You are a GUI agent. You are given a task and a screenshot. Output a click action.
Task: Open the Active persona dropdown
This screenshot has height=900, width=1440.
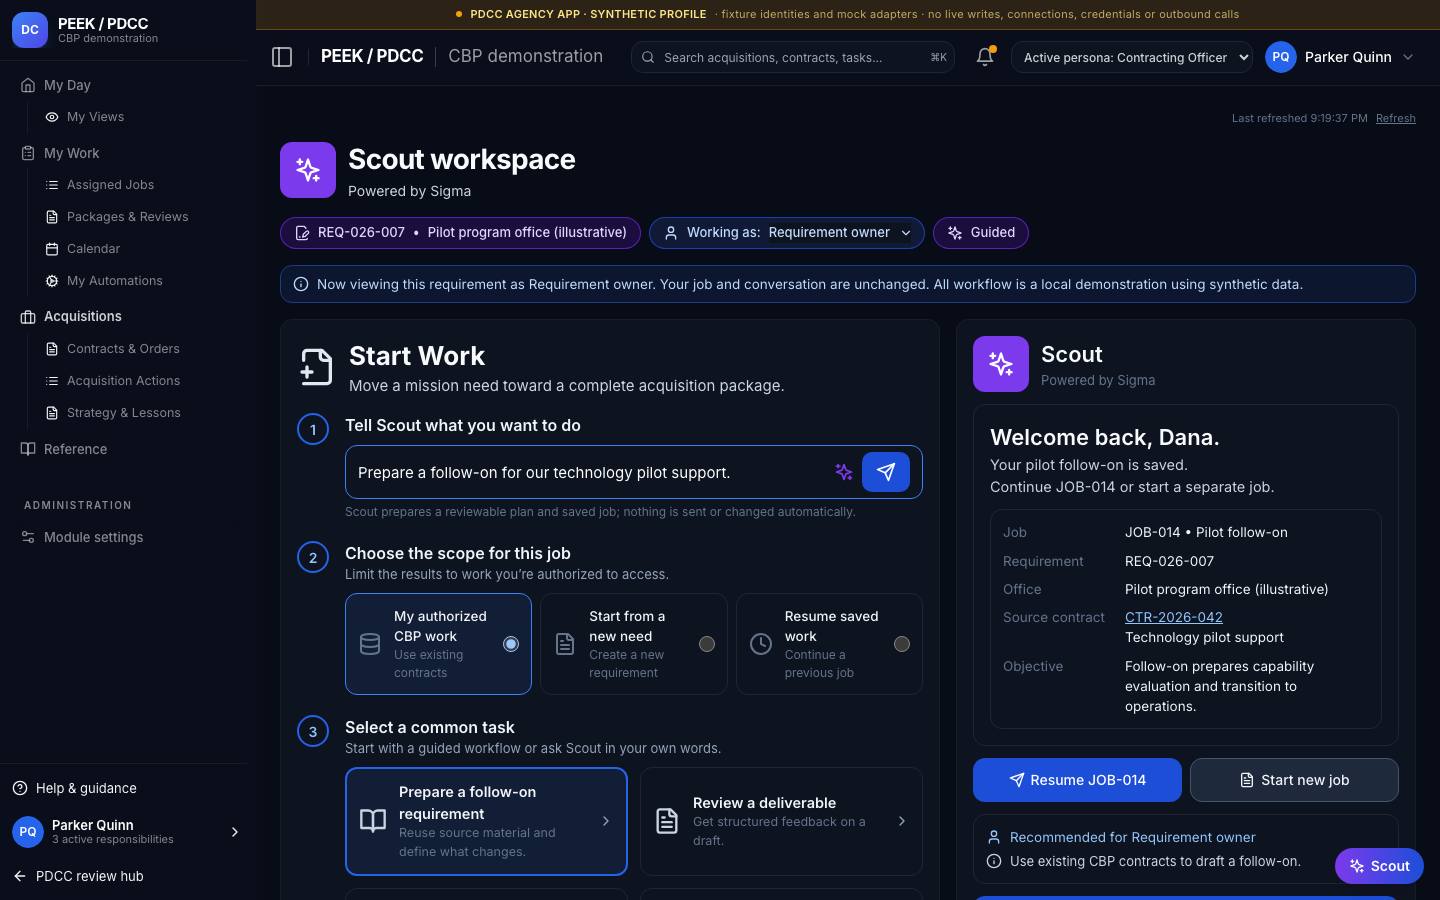pyautogui.click(x=1132, y=57)
